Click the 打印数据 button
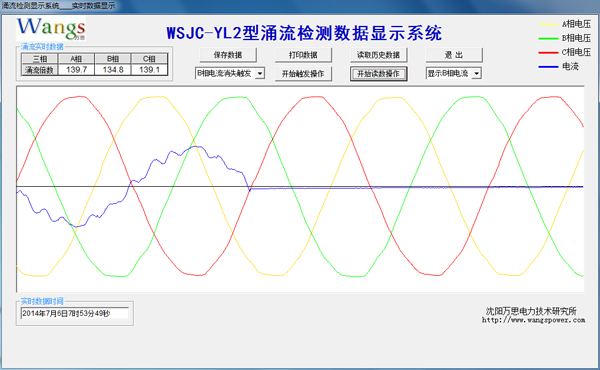This screenshot has height=370, width=600. [x=303, y=55]
